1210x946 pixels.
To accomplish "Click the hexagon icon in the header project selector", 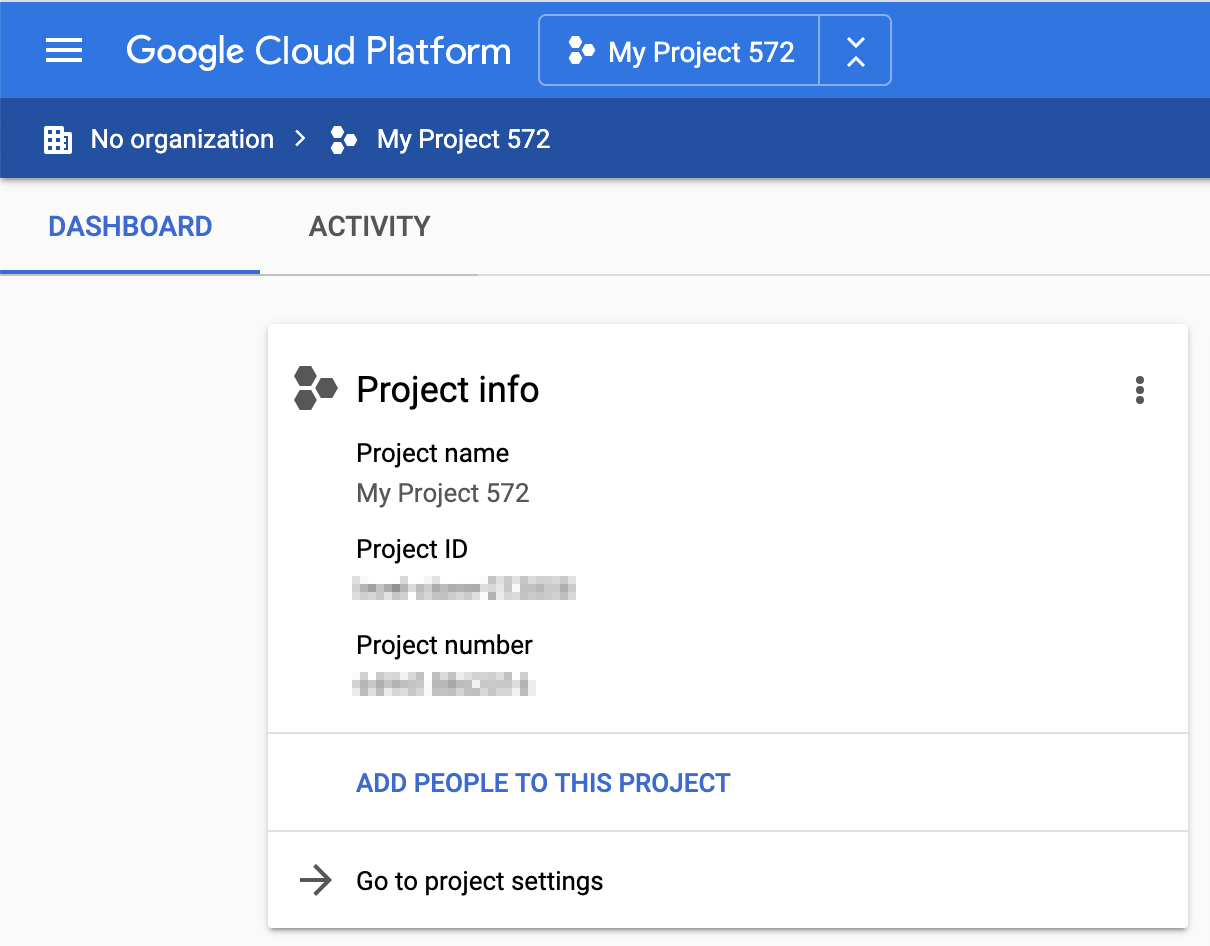I will (x=581, y=51).
